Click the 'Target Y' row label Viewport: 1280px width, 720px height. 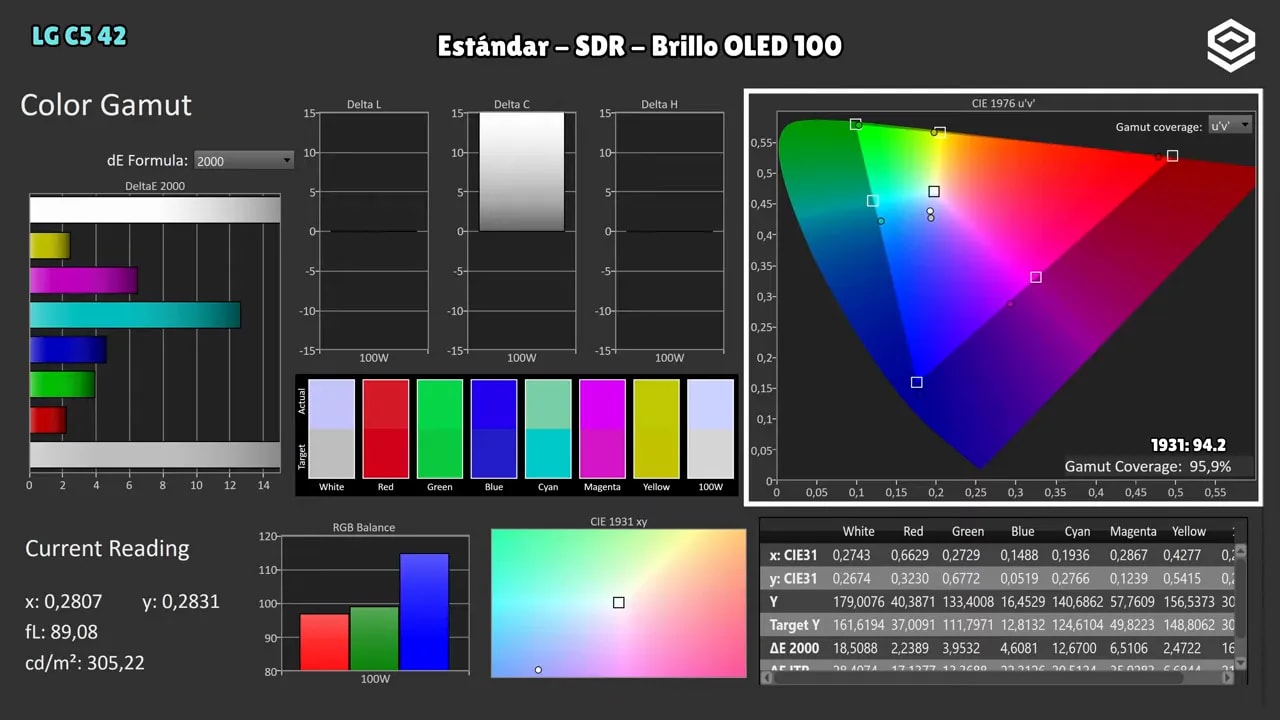[x=795, y=625]
